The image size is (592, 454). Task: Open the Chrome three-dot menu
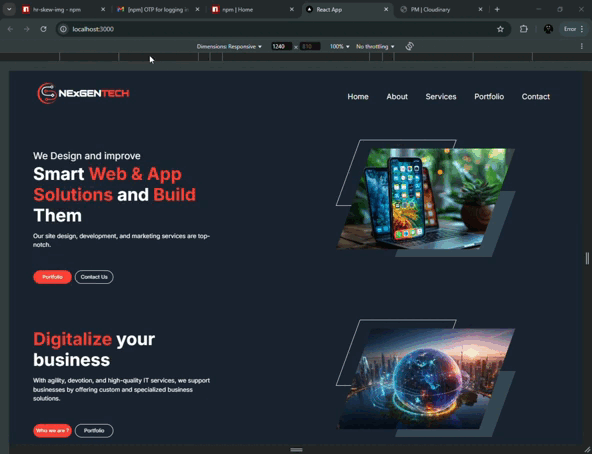[x=582, y=29]
